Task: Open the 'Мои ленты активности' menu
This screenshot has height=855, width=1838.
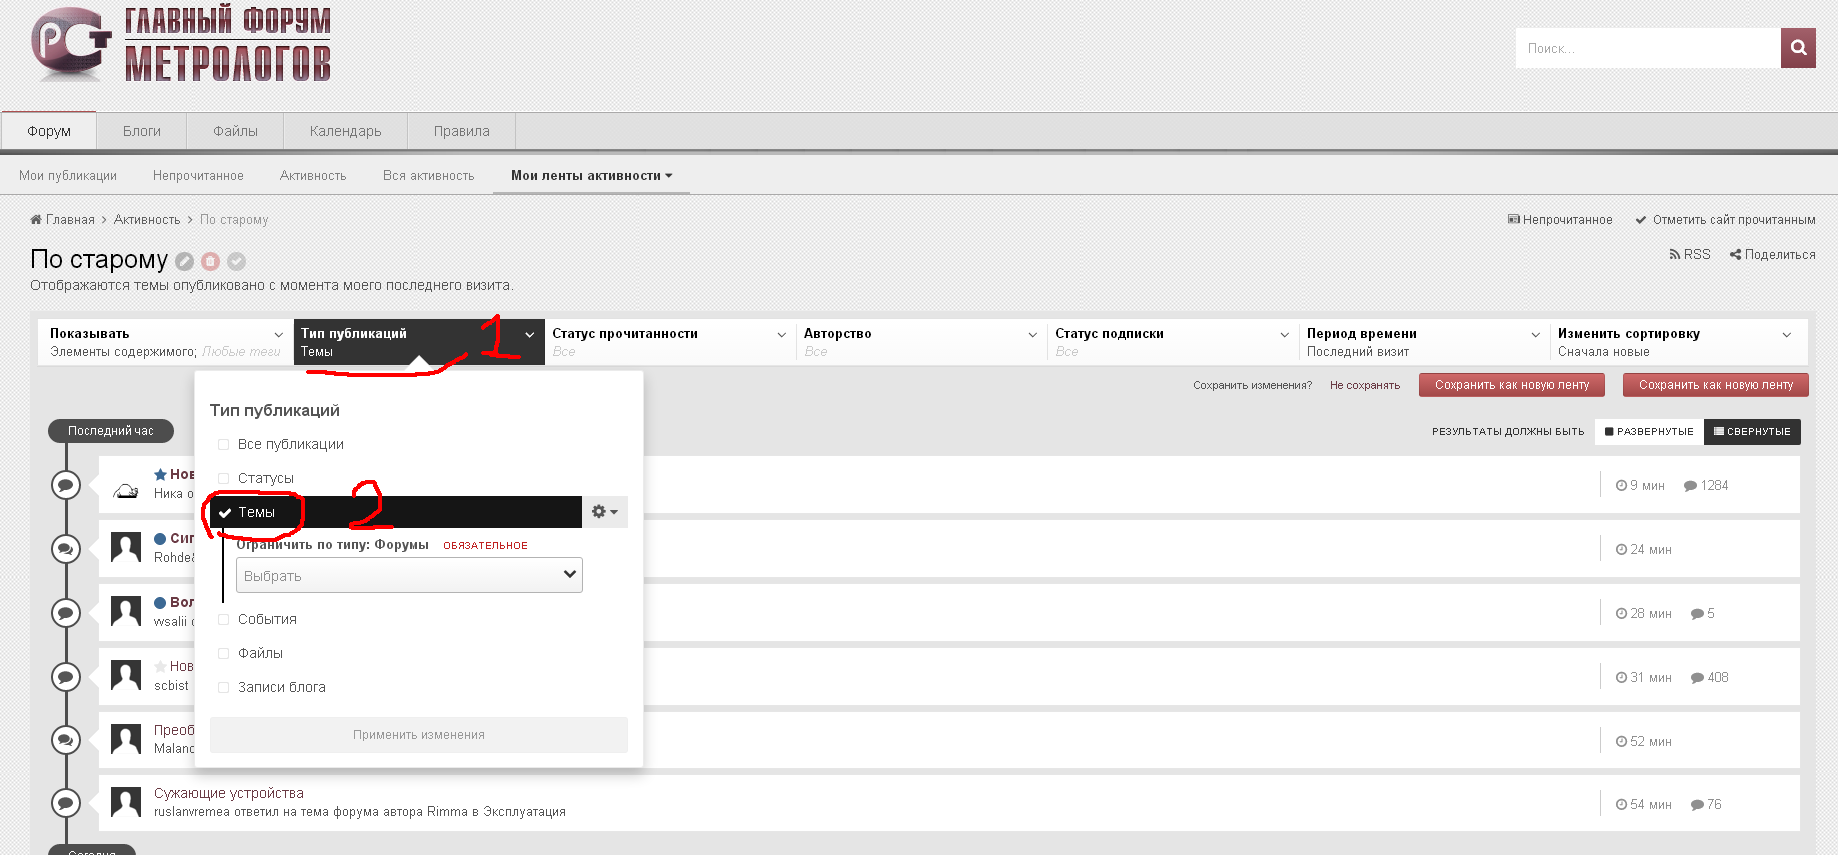Action: click(591, 176)
